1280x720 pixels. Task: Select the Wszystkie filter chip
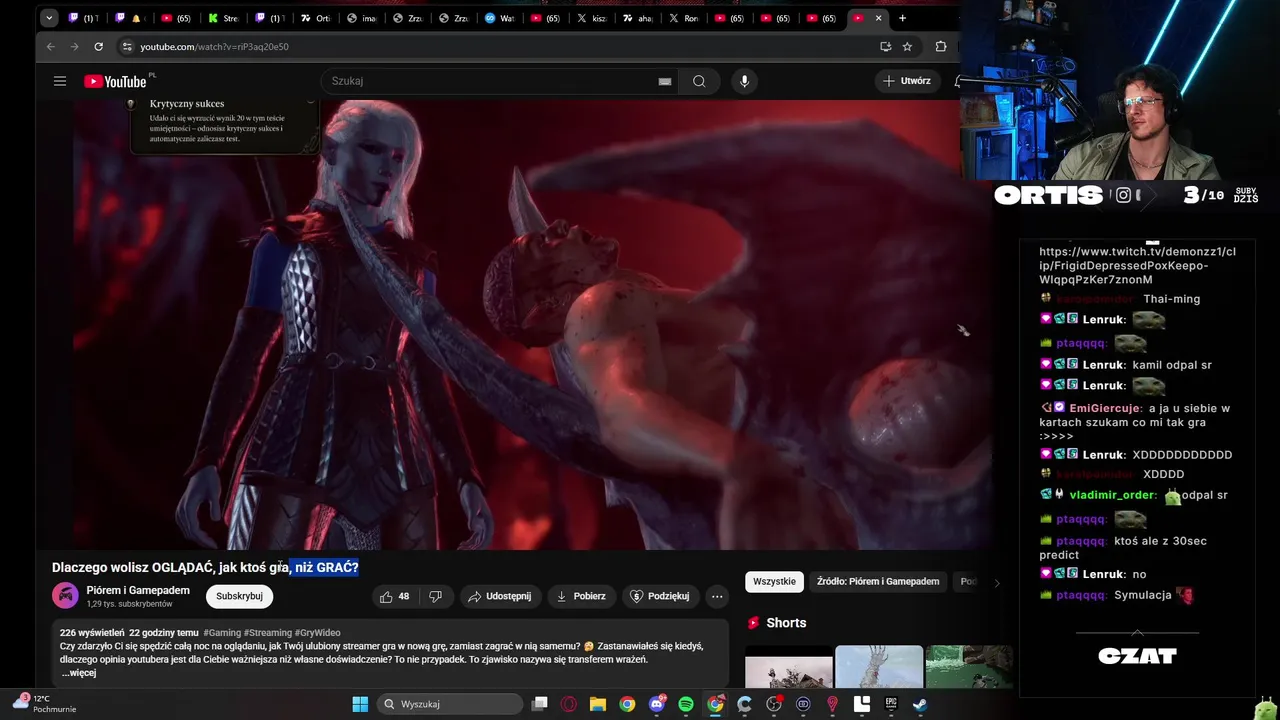pyautogui.click(x=774, y=581)
